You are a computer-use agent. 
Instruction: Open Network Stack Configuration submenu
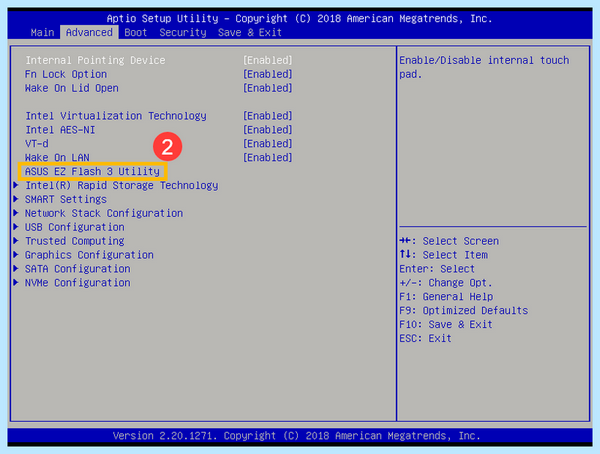pos(104,213)
